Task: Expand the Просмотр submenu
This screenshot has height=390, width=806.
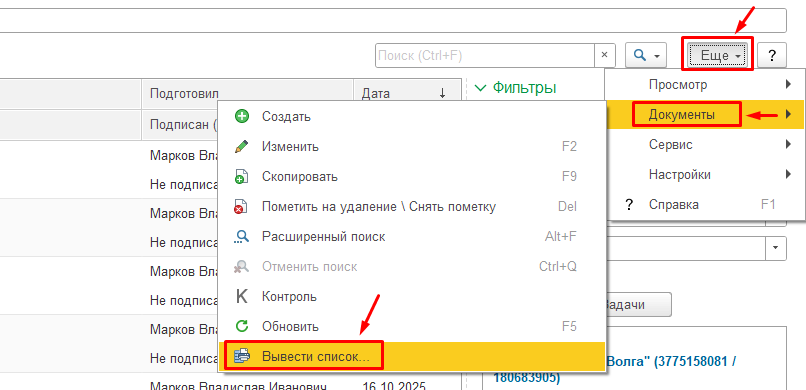Action: pos(705,84)
